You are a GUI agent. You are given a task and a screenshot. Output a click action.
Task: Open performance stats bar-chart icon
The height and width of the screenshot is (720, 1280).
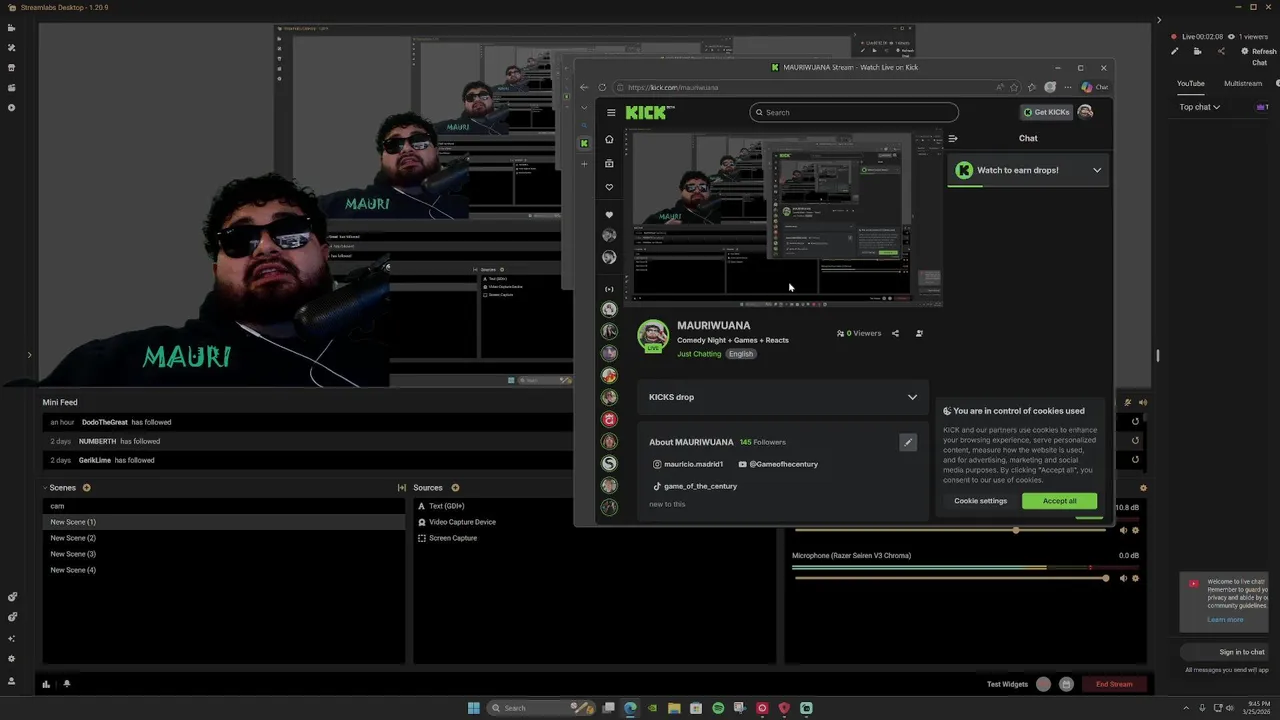(x=46, y=684)
